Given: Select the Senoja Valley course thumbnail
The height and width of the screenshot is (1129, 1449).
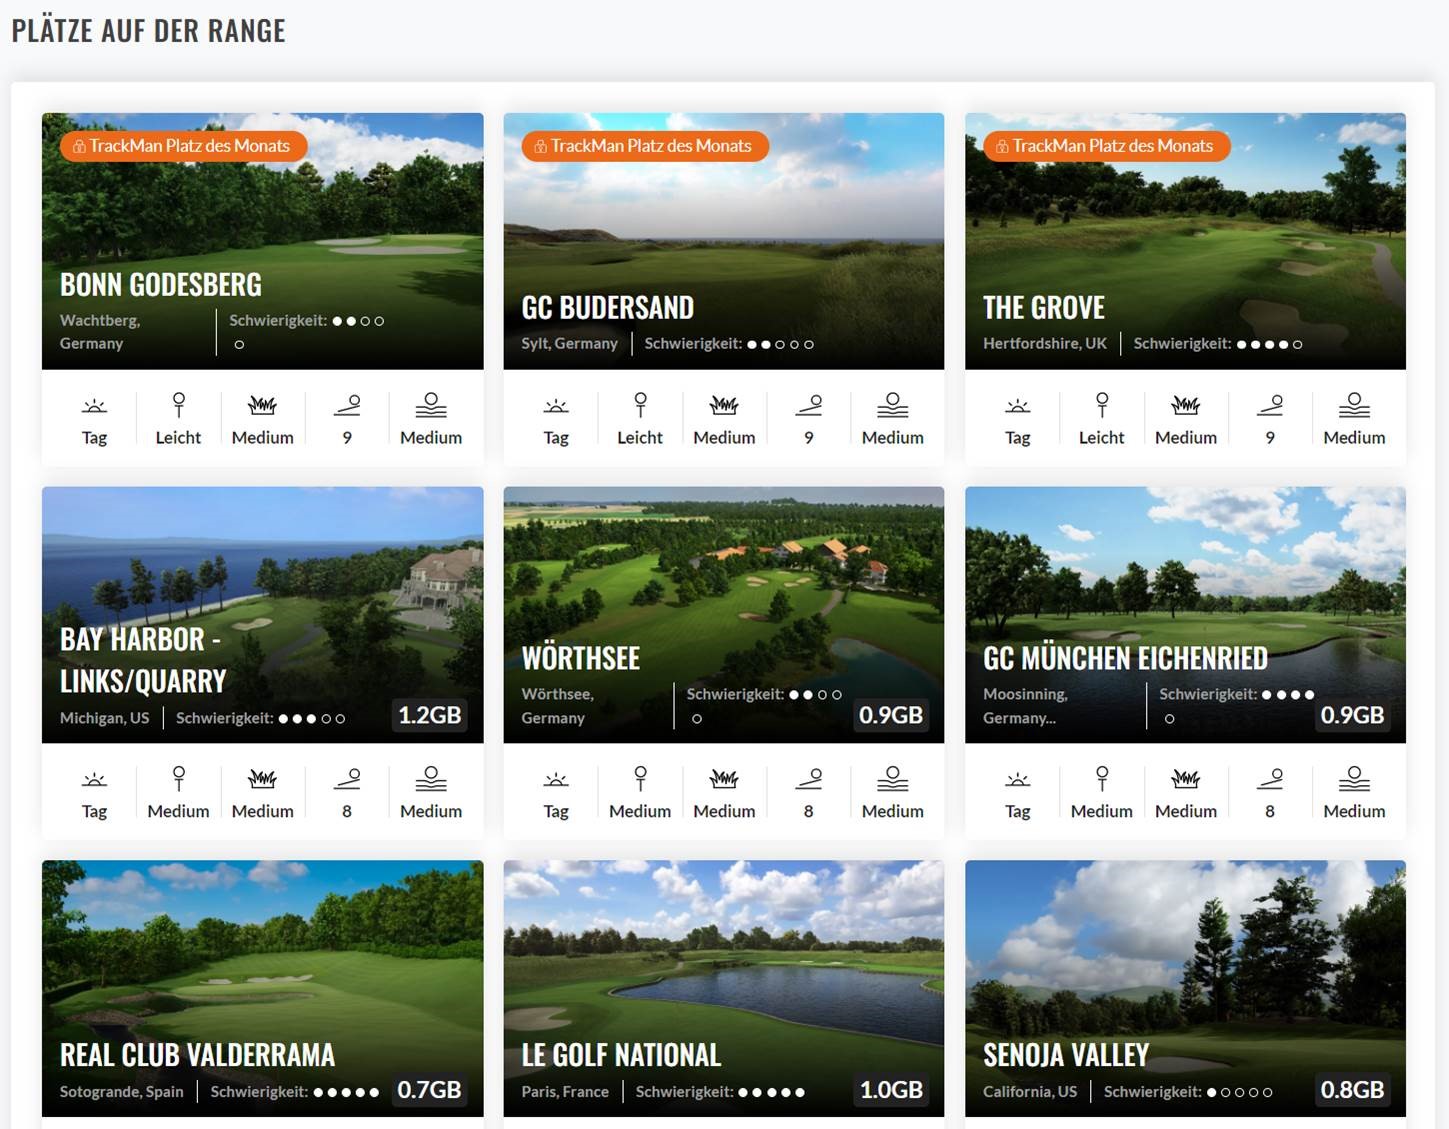Looking at the screenshot, I should 1185,988.
